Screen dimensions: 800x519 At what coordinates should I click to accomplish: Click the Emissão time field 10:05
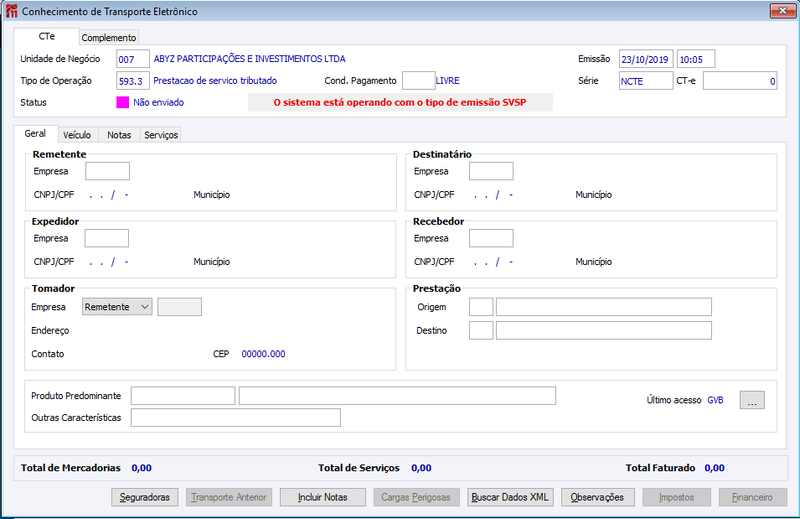(696, 59)
